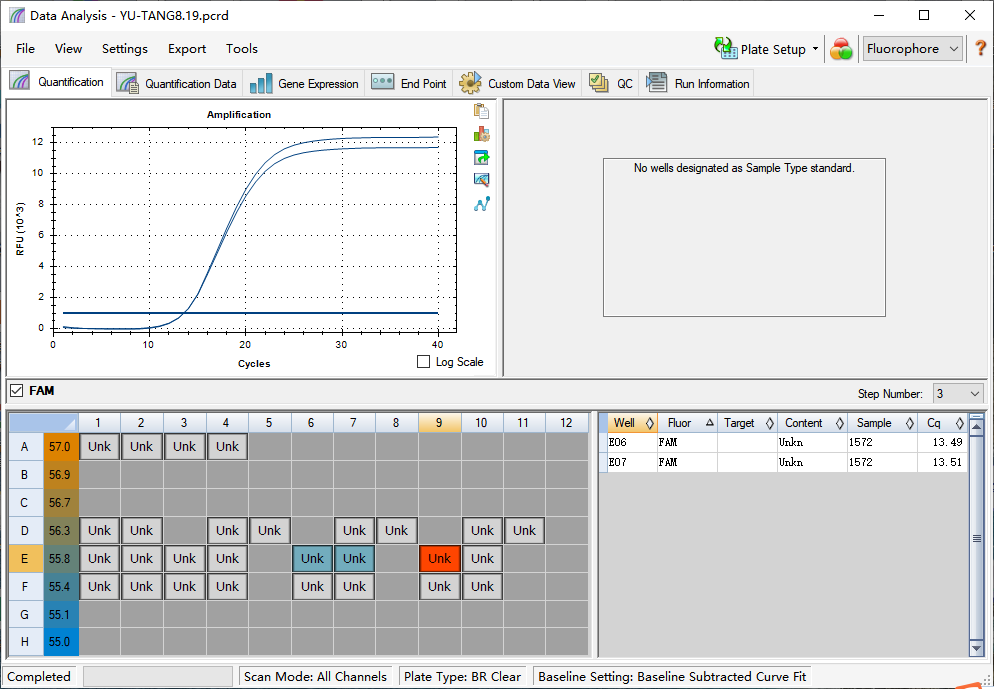
Task: Open the Step Number dropdown
Action: coord(958,394)
